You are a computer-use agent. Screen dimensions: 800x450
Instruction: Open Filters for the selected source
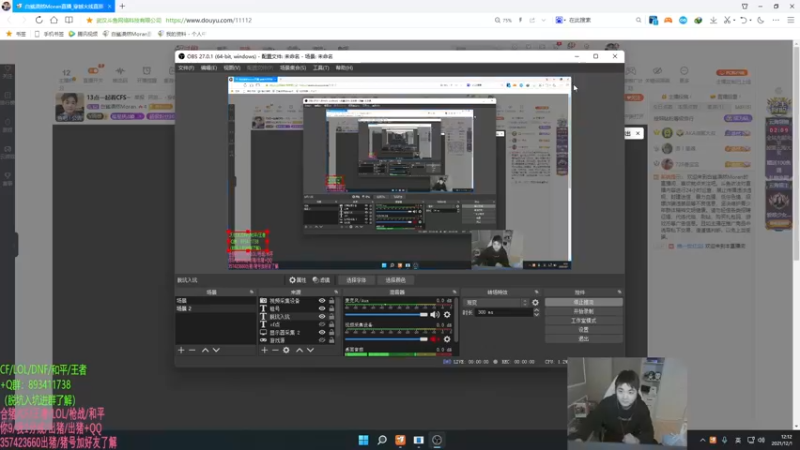(x=321, y=280)
